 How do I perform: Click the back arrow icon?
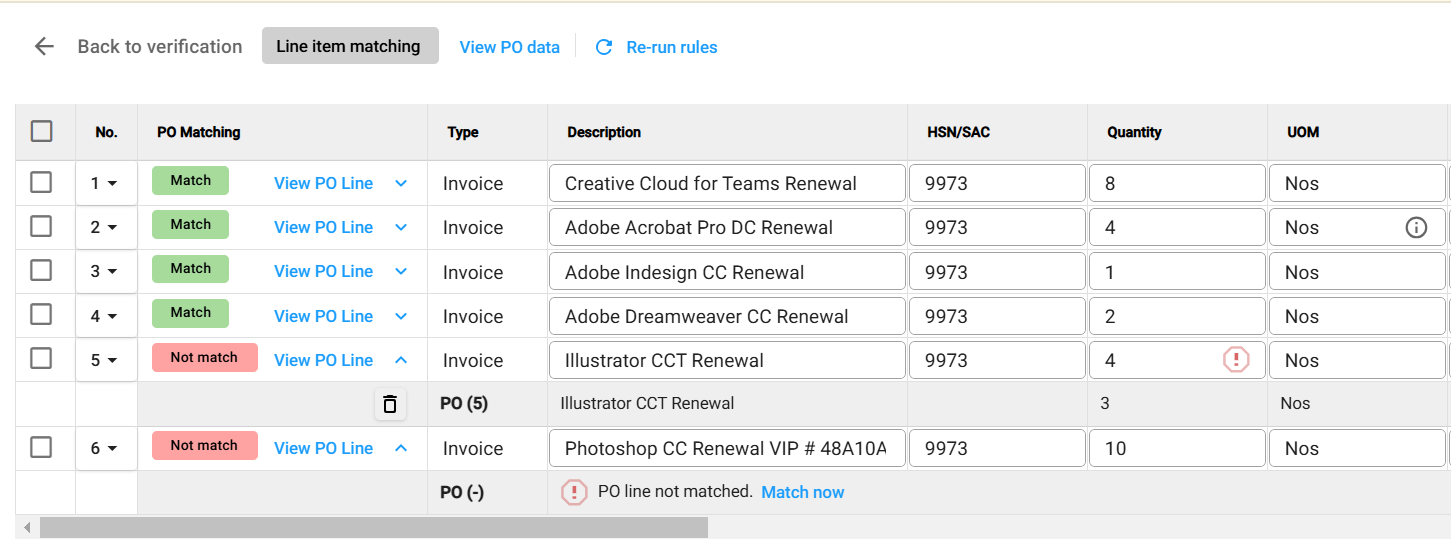[44, 46]
